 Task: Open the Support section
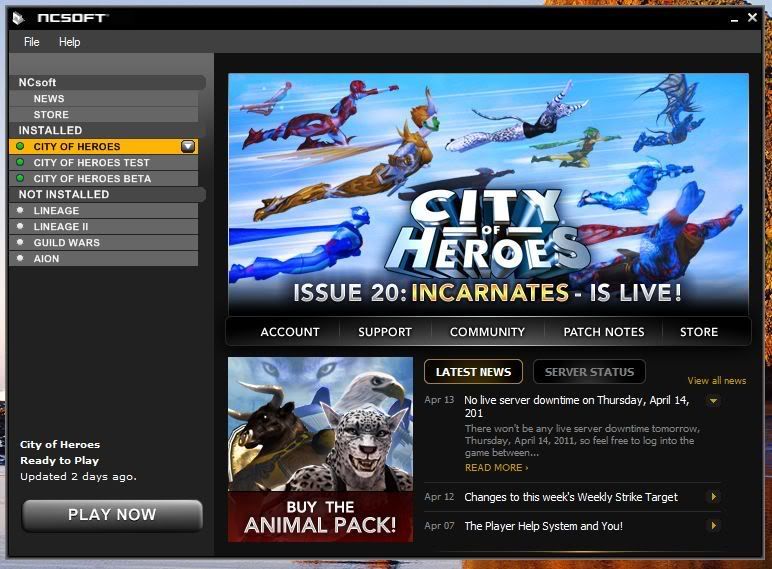tap(385, 332)
